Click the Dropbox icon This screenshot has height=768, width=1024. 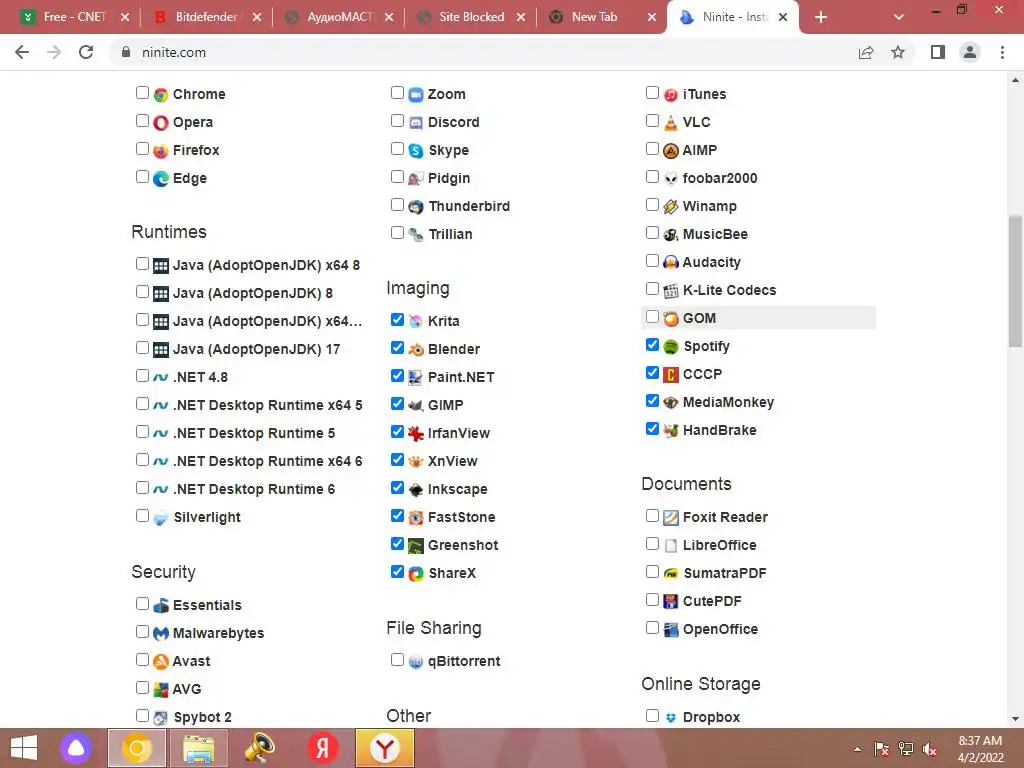[x=671, y=718]
